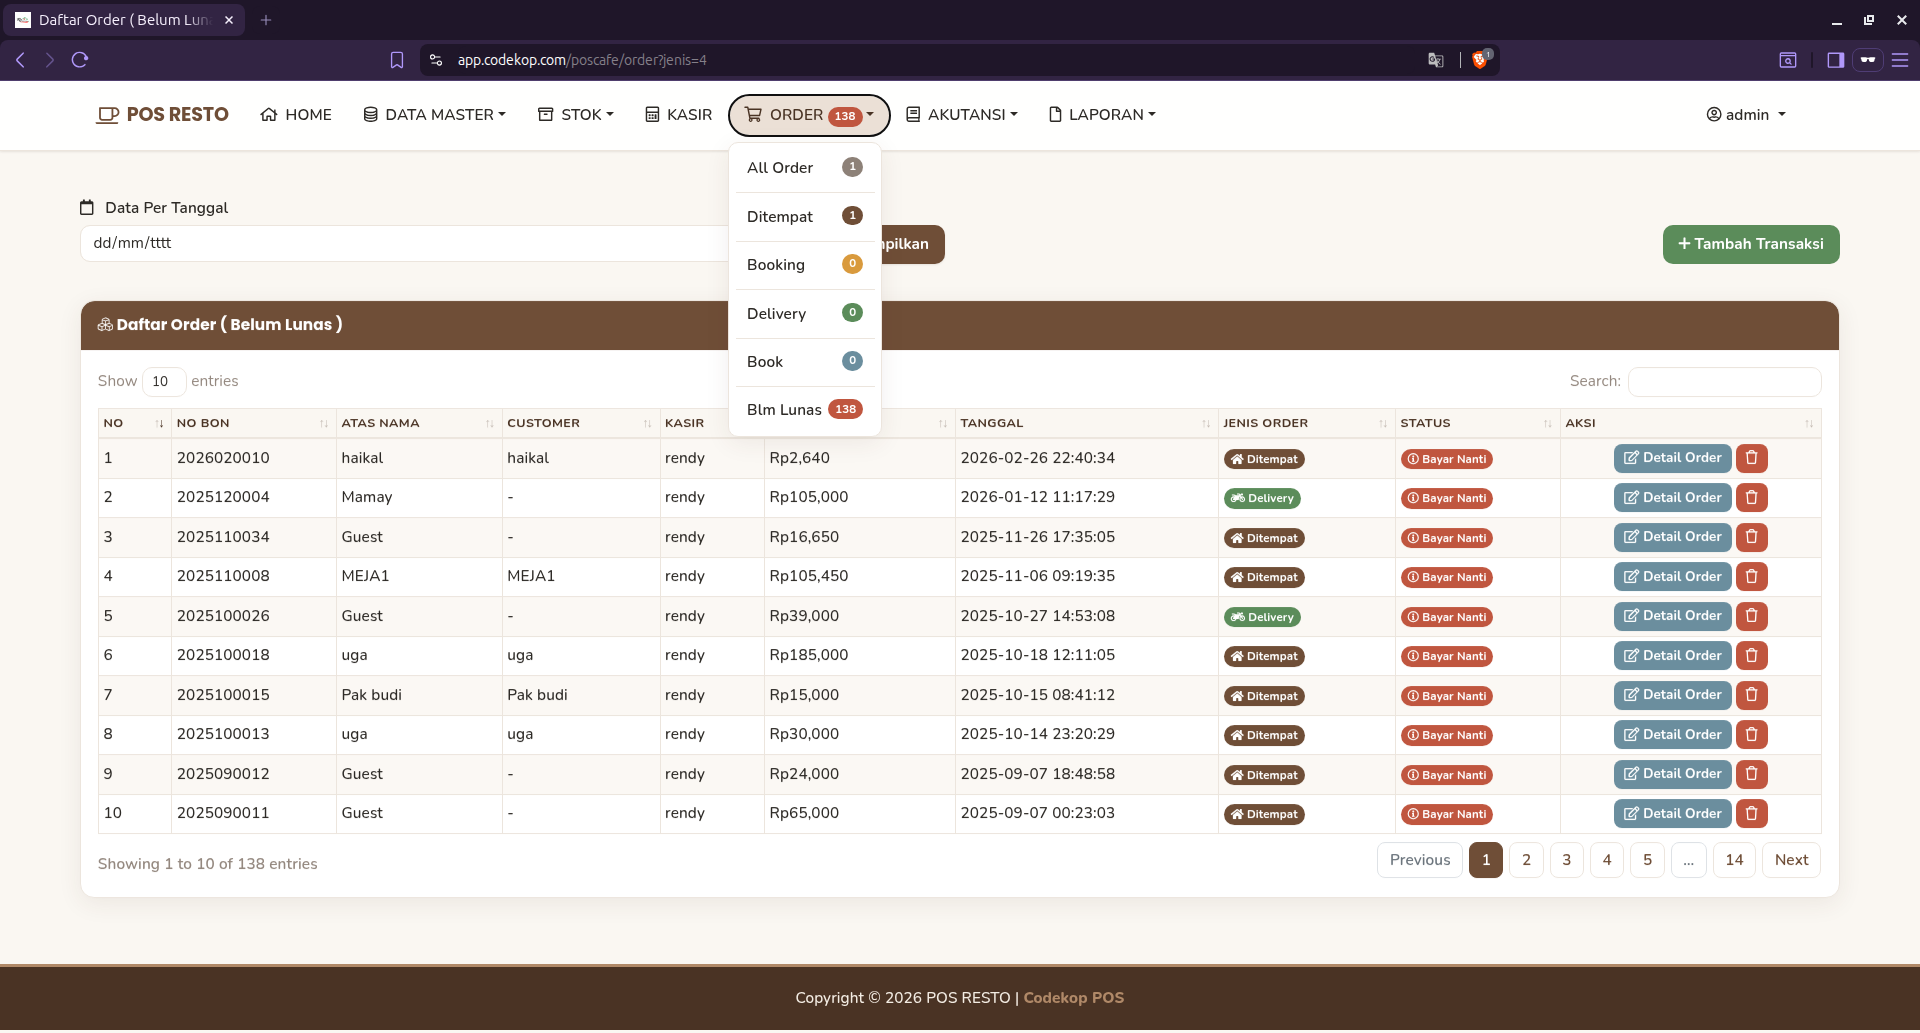The width and height of the screenshot is (1920, 1033).
Task: Open the browser hamburger menu
Action: [x=1900, y=60]
